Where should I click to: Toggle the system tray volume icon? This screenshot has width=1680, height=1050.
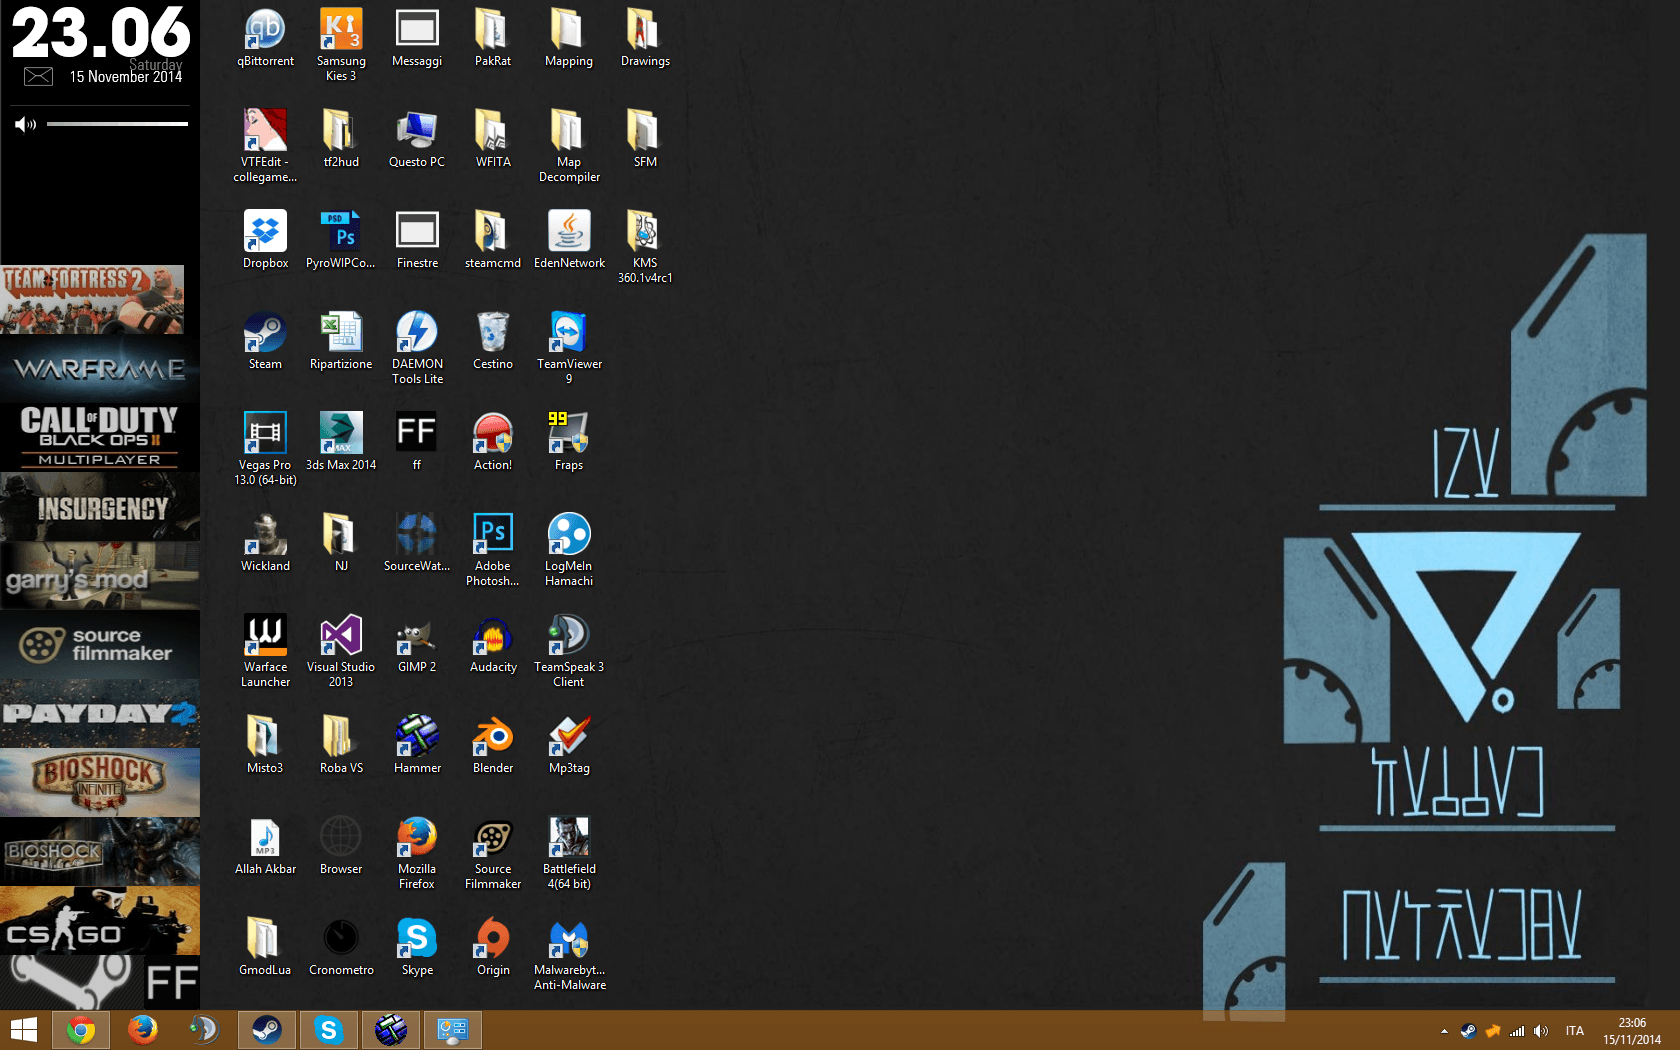pyautogui.click(x=1540, y=1030)
